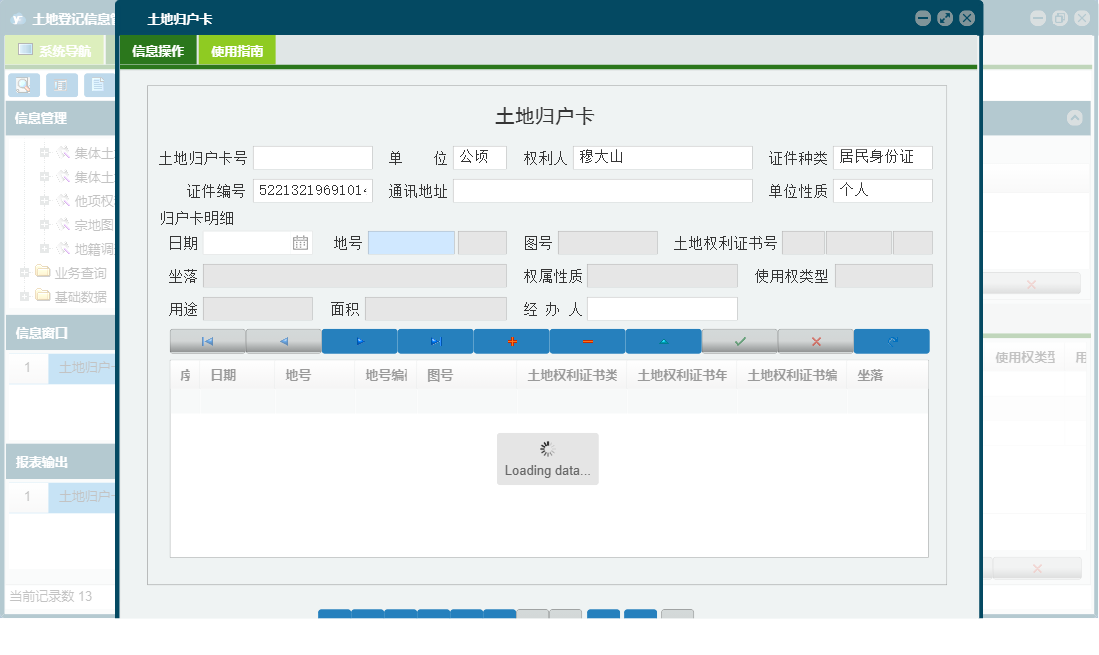Go to first record in navigator bar
Image resolution: width=1099 pixels, height=655 pixels.
pyautogui.click(x=207, y=341)
